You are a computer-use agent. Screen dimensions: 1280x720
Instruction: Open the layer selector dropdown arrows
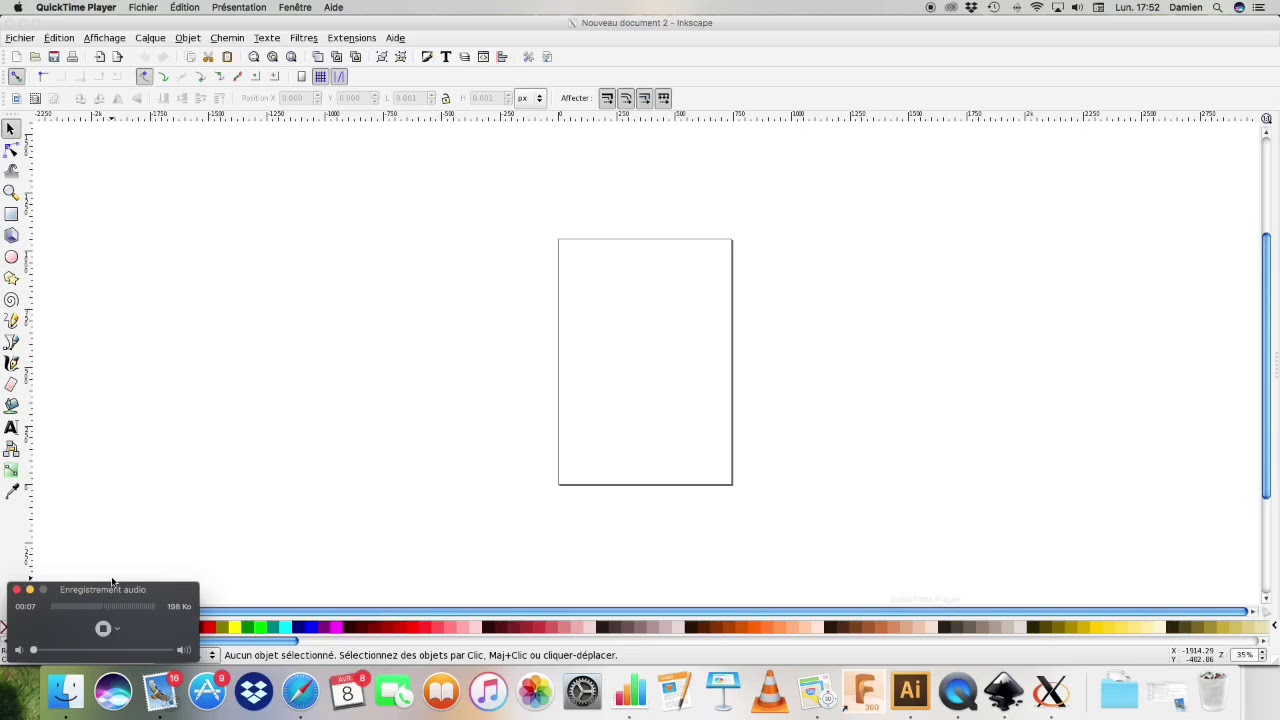click(x=212, y=655)
